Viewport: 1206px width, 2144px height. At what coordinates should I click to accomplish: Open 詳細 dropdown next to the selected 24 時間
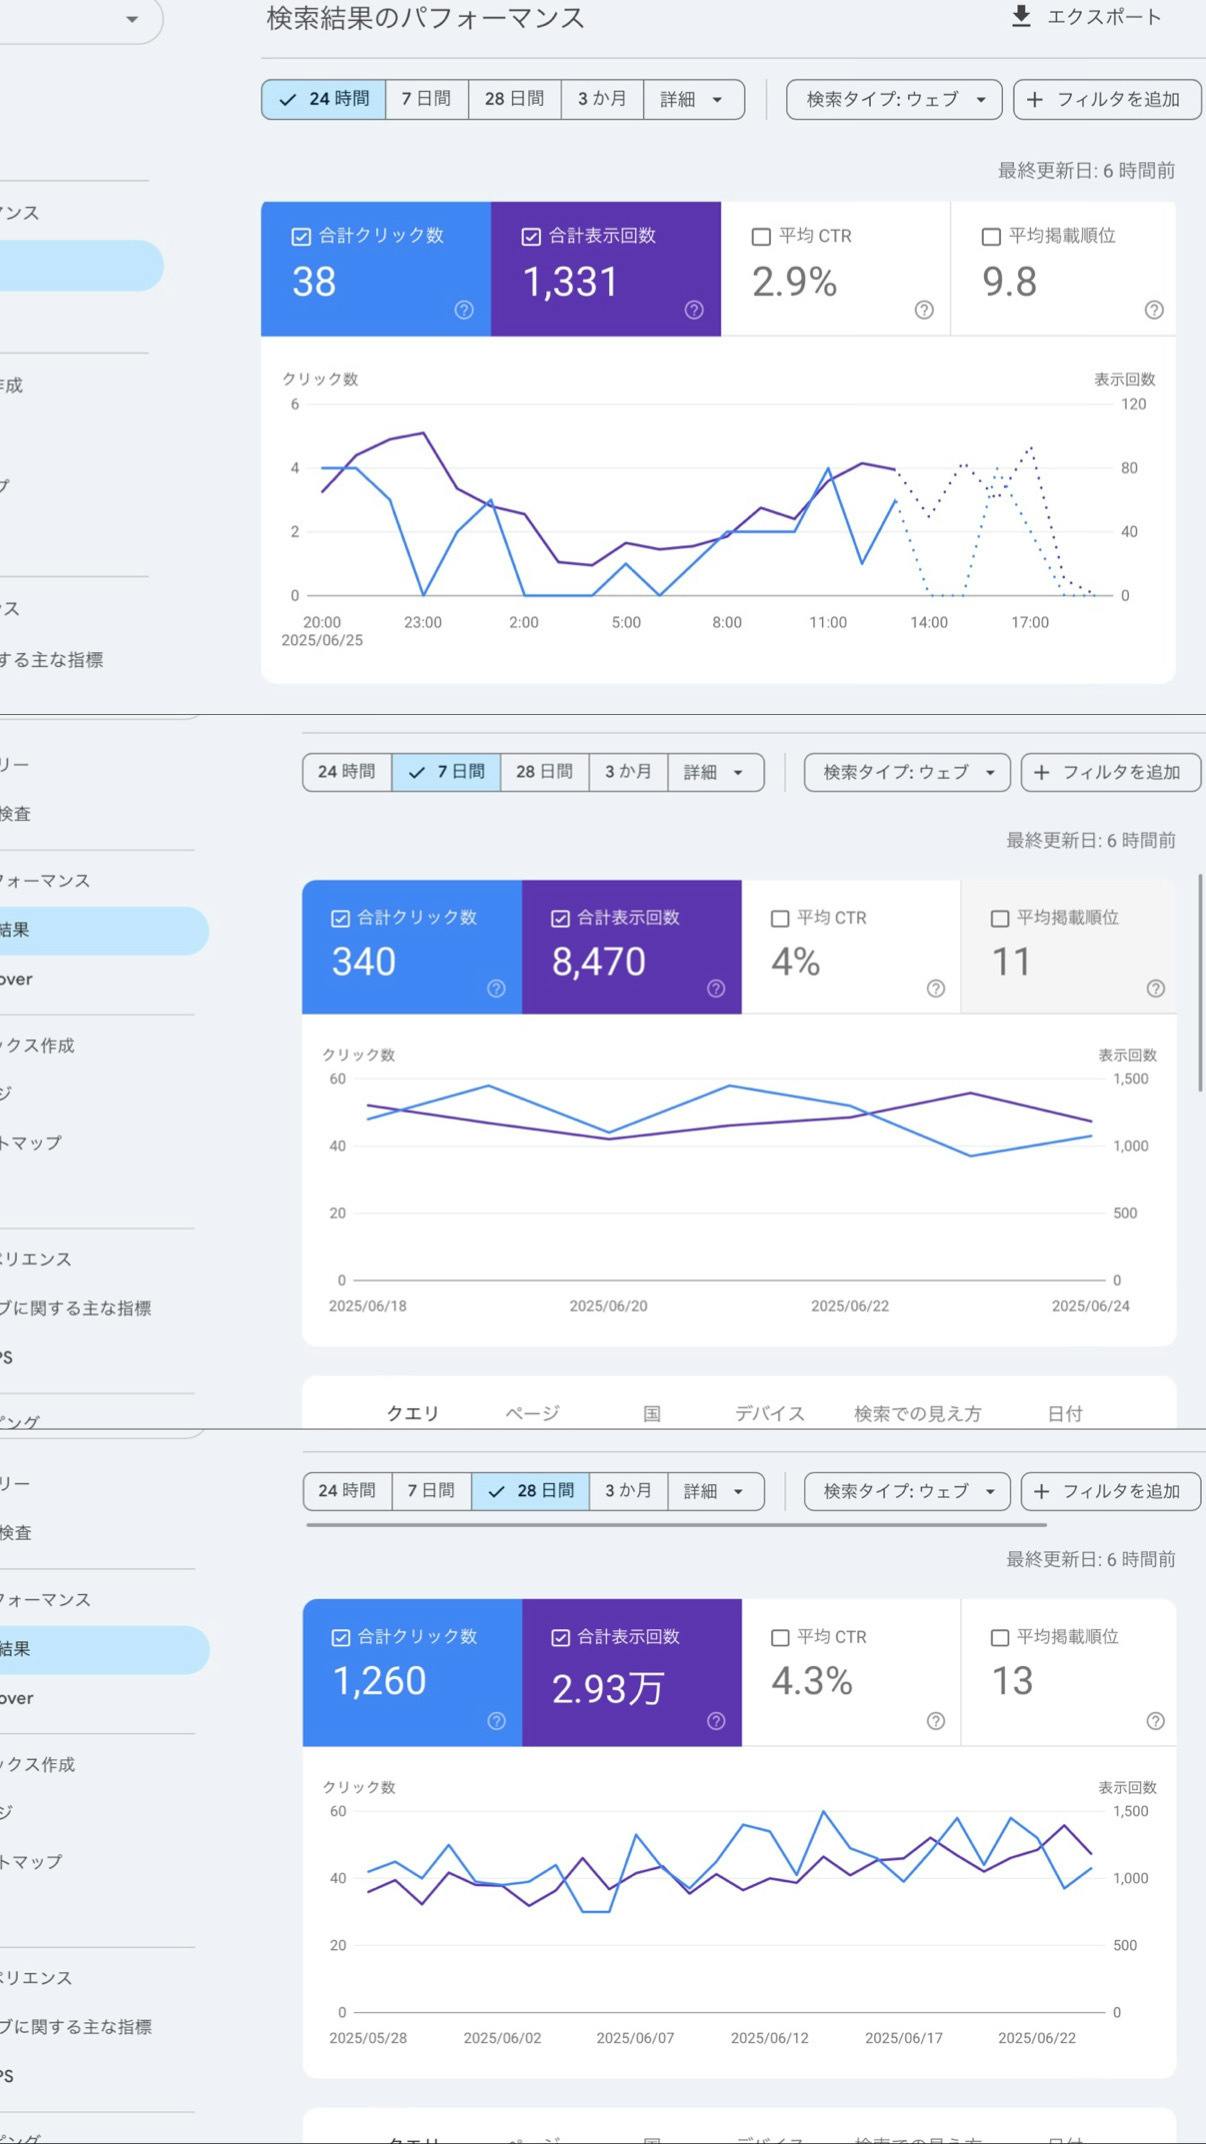[692, 100]
